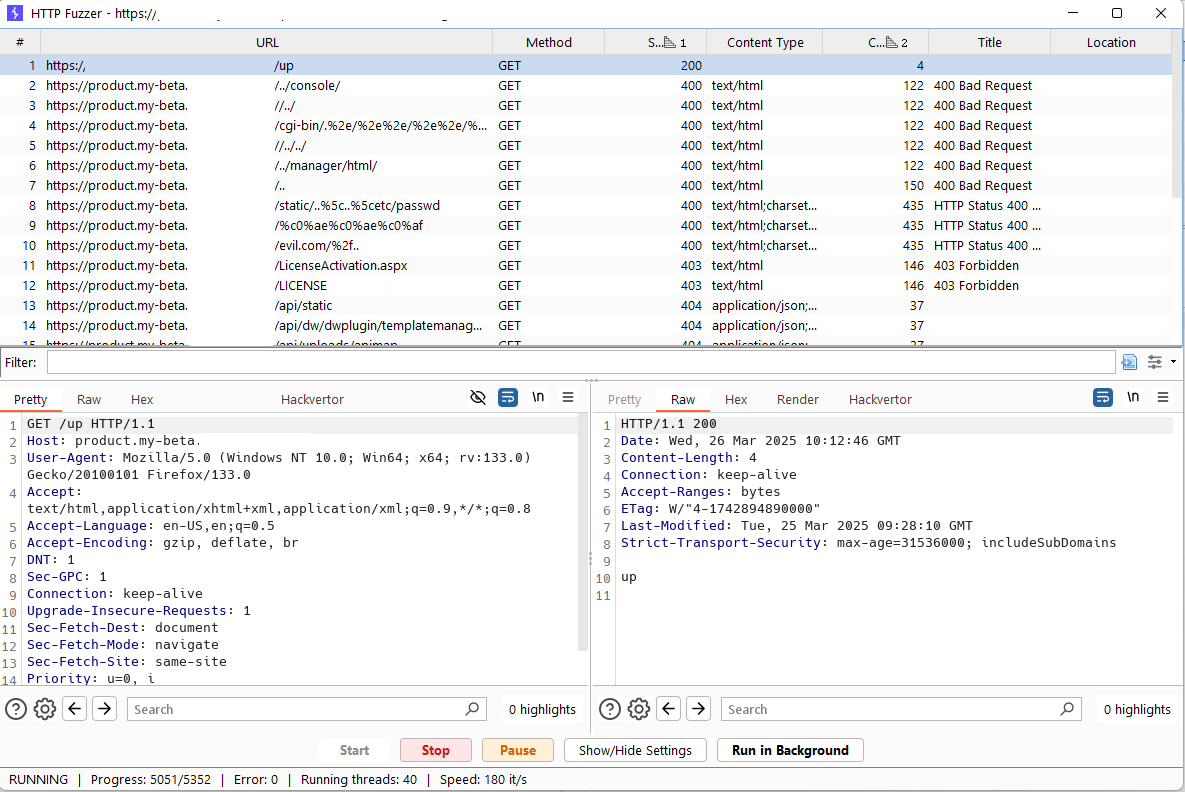Select the request Hackvertor tab
1185x792 pixels.
pyautogui.click(x=312, y=400)
